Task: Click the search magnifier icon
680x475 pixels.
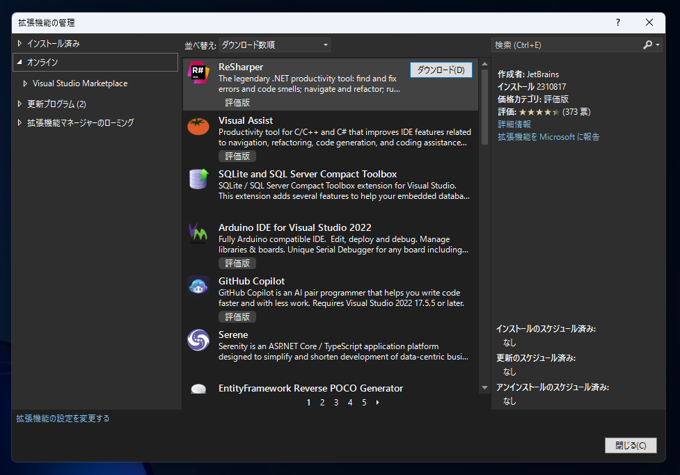Action: coord(647,45)
